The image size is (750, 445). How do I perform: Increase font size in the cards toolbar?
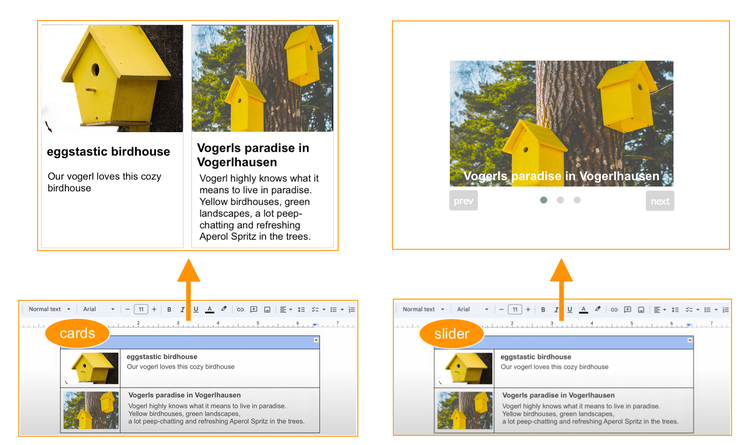(x=154, y=310)
